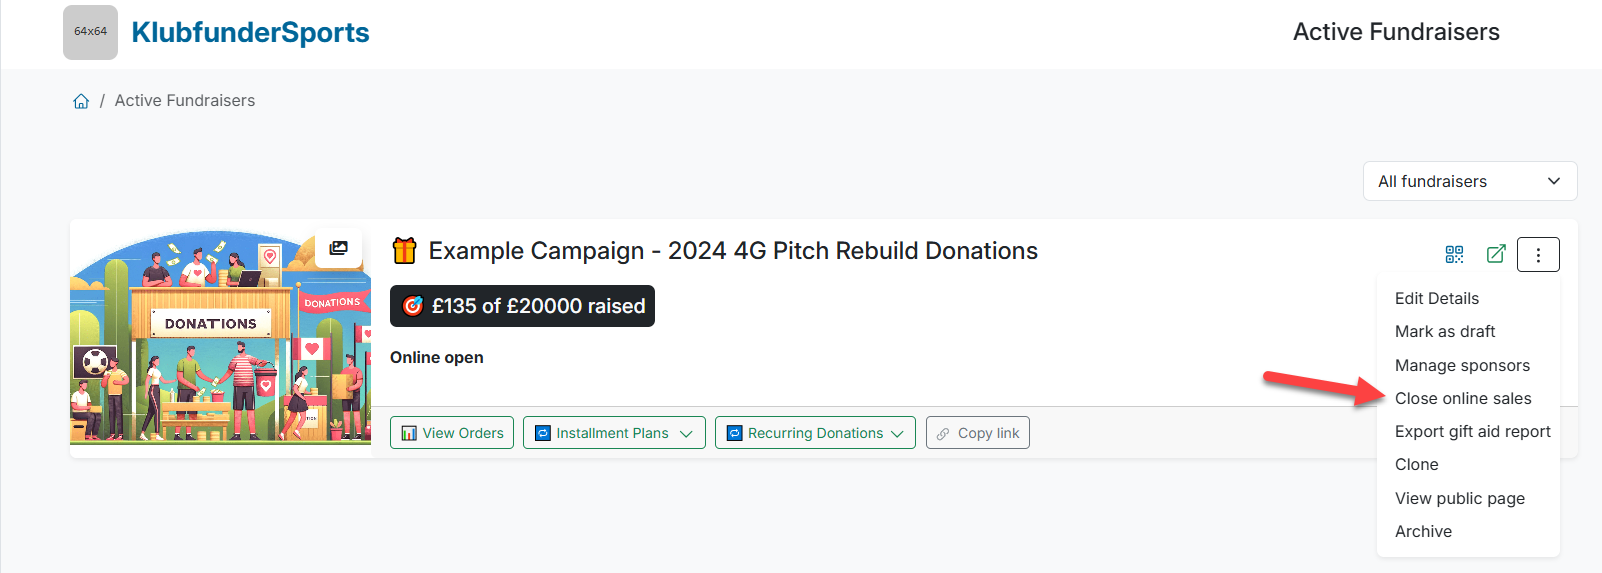Click the 64x64 logo placeholder

point(90,32)
